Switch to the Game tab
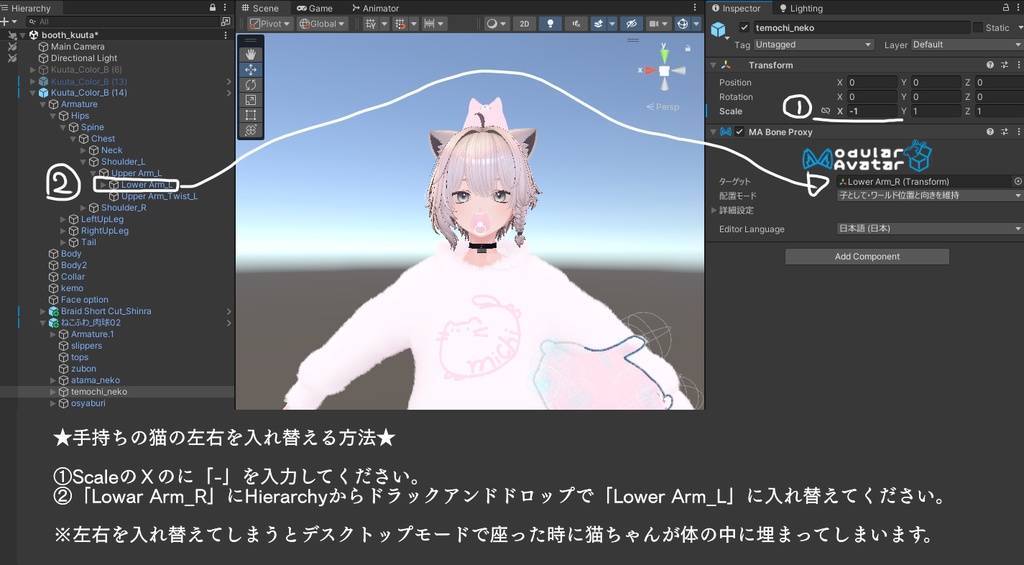 (315, 8)
